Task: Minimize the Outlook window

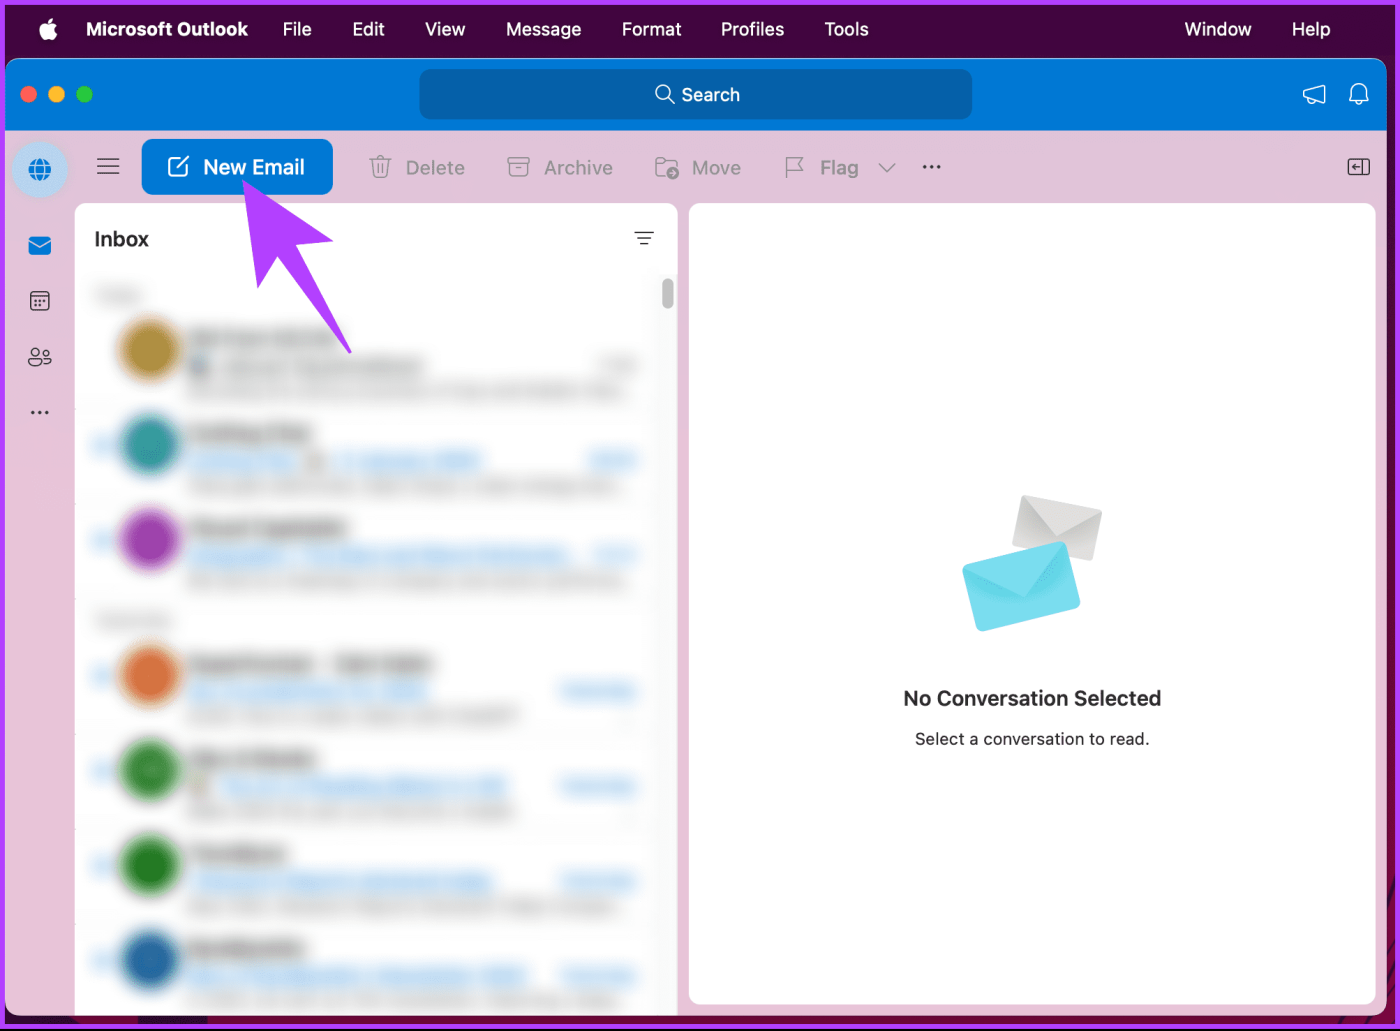Action: click(57, 94)
